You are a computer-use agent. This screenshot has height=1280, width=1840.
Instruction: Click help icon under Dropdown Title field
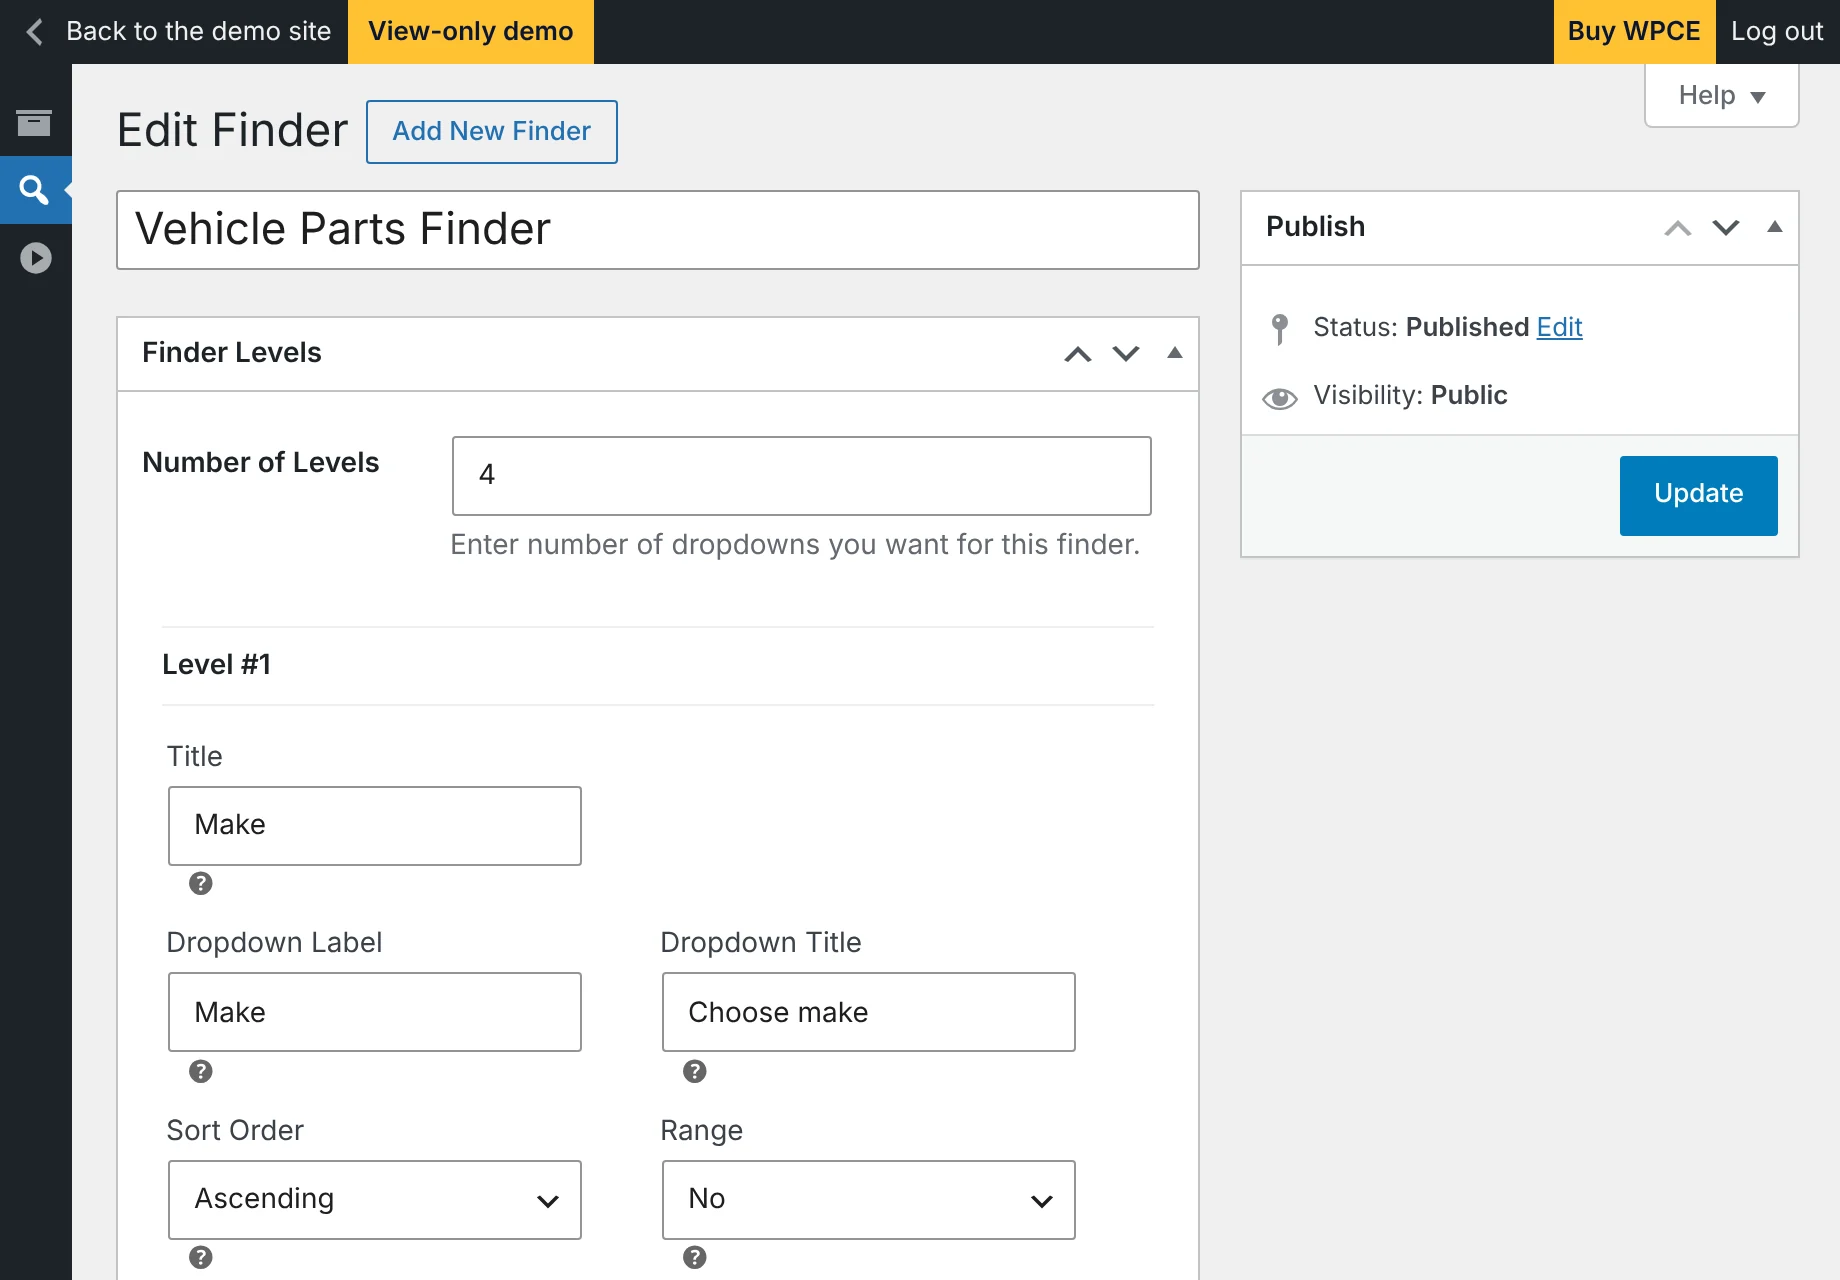pyautogui.click(x=695, y=1071)
